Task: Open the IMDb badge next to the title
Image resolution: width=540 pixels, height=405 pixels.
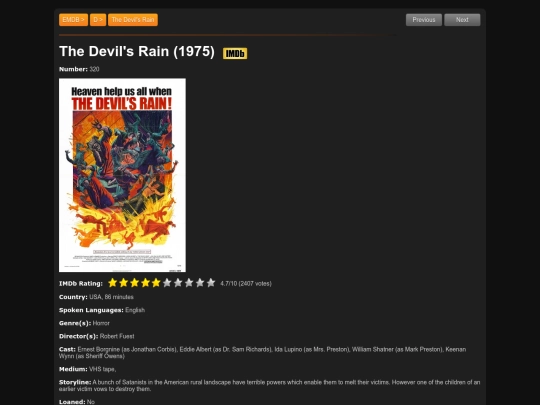Action: click(x=235, y=53)
